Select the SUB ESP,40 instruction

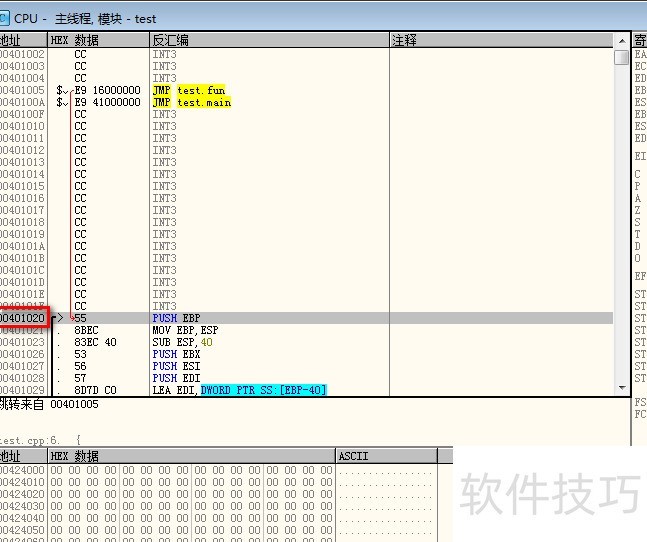pos(183,342)
